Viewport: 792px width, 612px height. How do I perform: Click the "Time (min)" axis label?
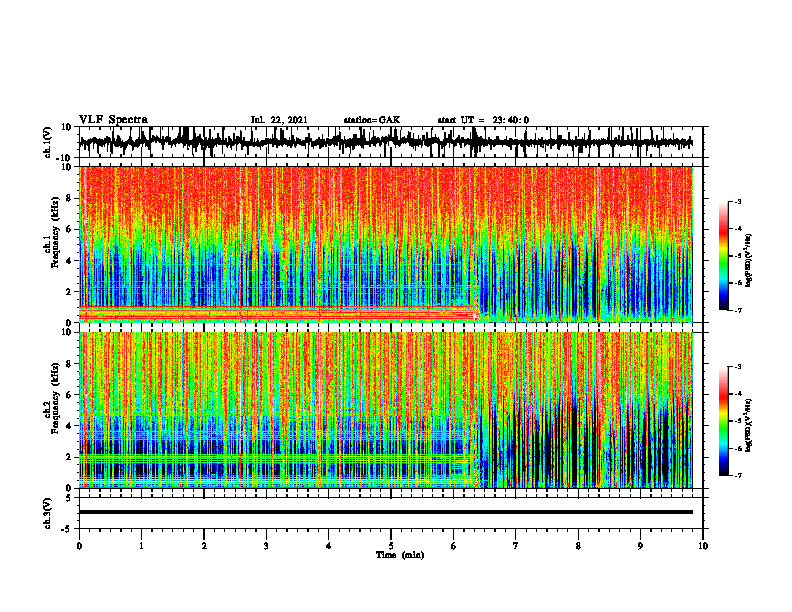(400, 555)
